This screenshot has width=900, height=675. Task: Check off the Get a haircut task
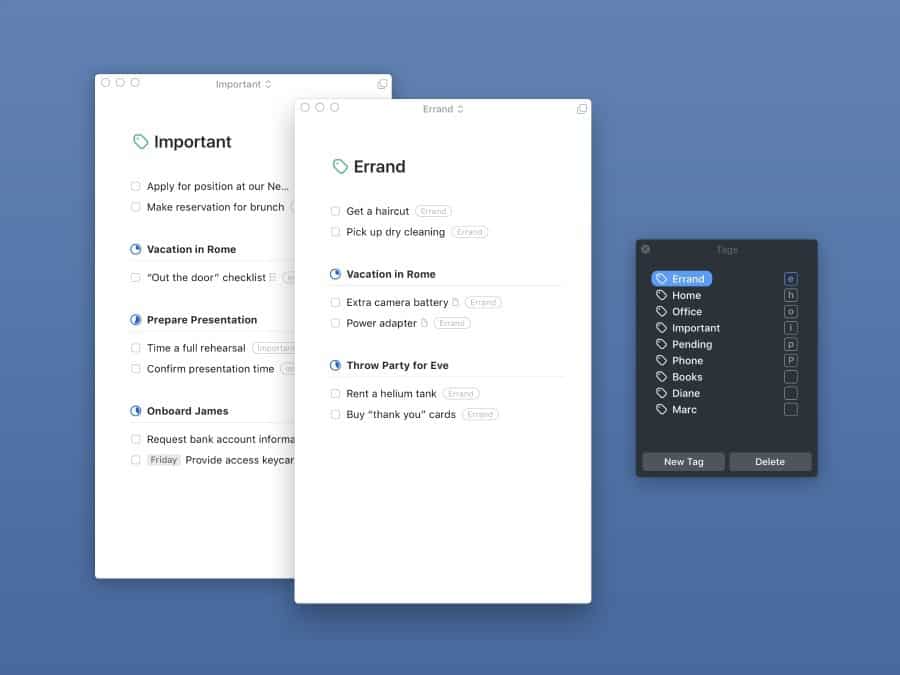tap(336, 211)
